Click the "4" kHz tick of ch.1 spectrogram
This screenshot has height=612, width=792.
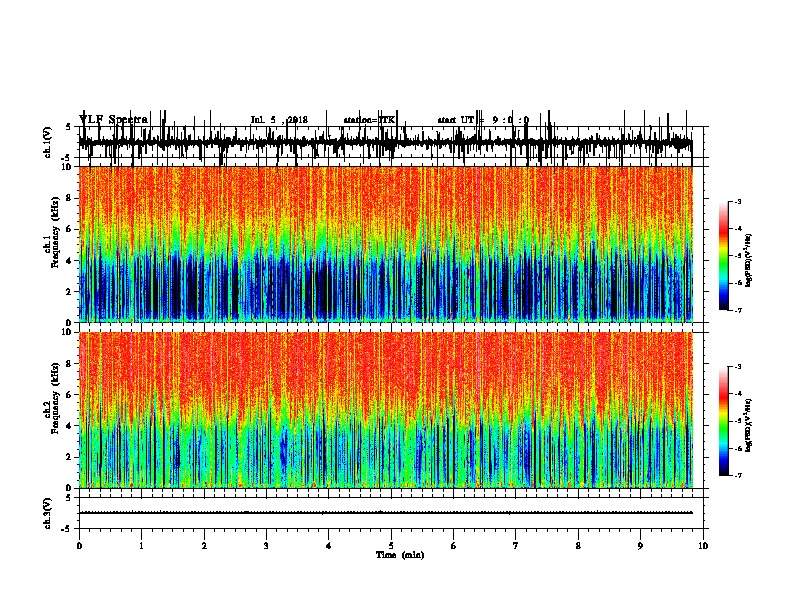pos(69,261)
